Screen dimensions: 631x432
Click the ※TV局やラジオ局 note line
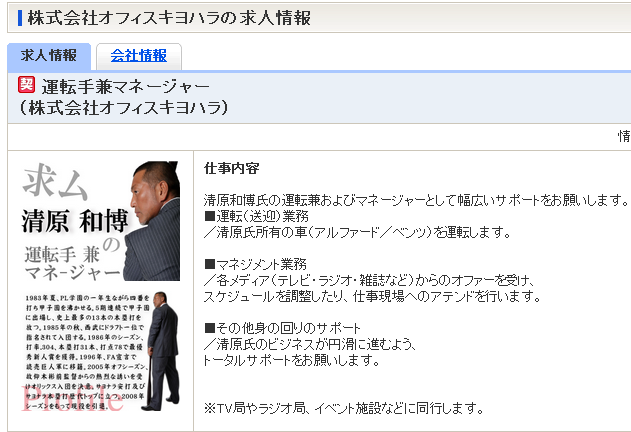[344, 408]
